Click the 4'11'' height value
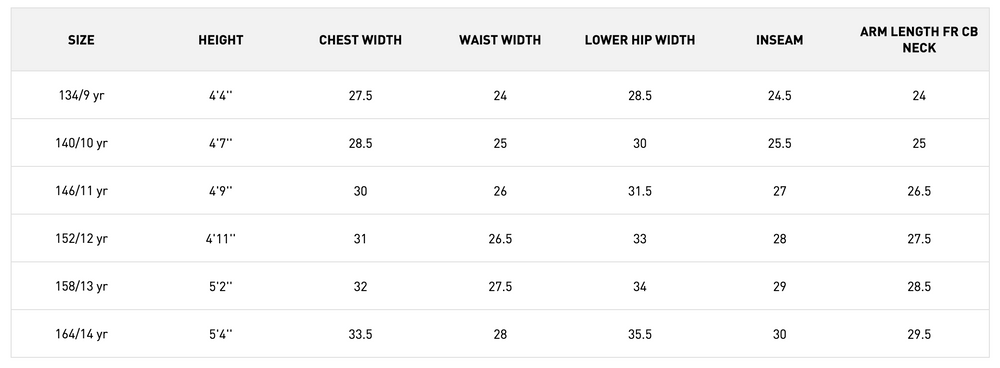 221,239
